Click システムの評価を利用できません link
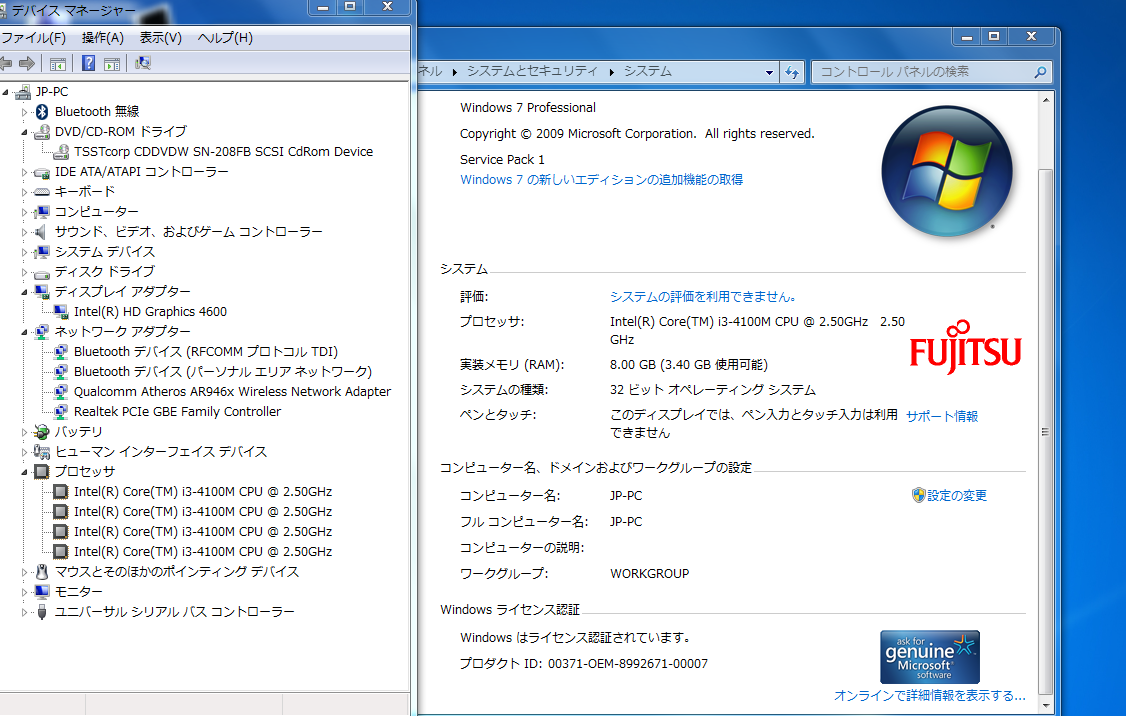The width and height of the screenshot is (1126, 716). (703, 297)
